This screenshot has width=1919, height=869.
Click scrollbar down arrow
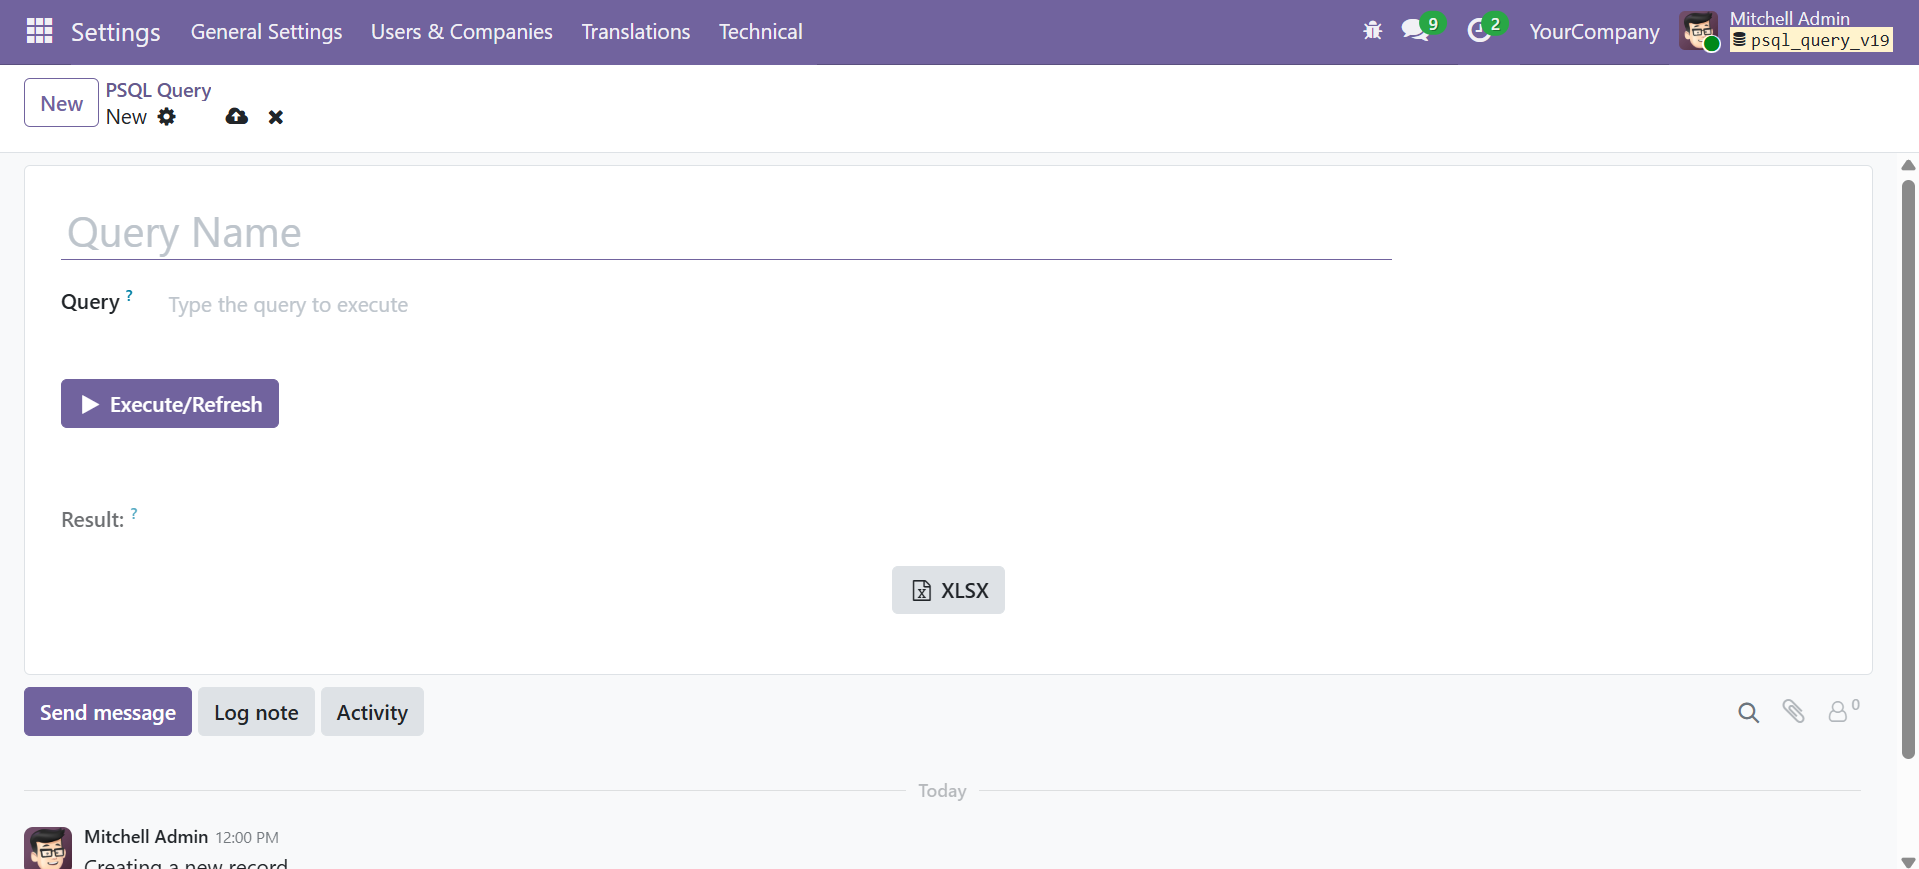pos(1908,862)
